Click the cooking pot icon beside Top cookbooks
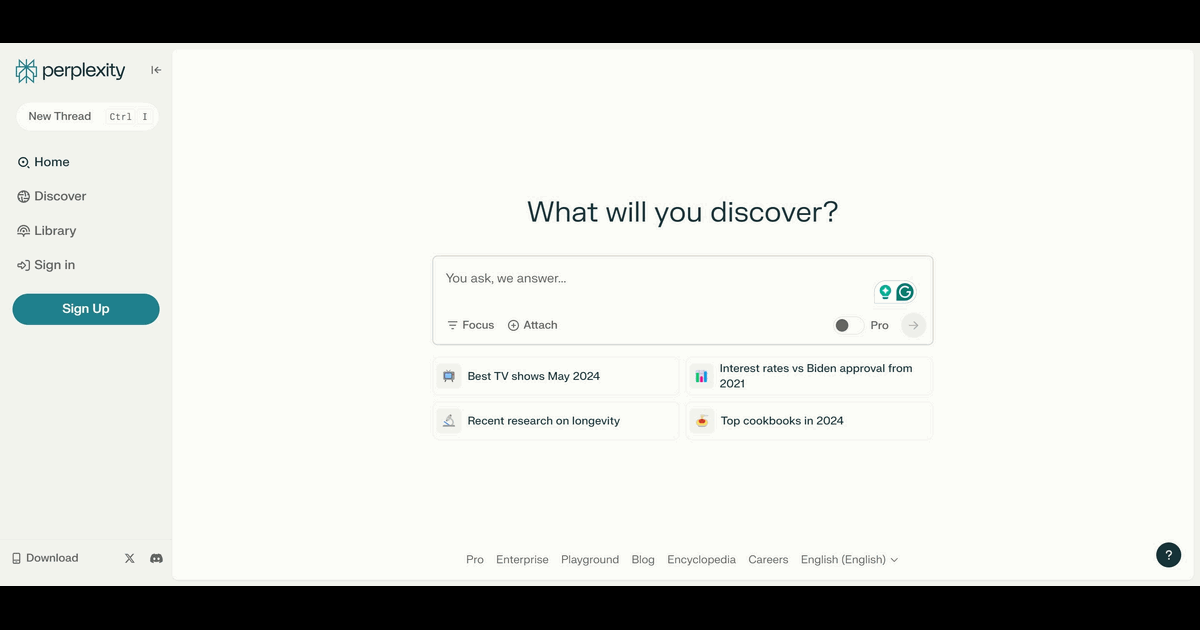 (701, 421)
